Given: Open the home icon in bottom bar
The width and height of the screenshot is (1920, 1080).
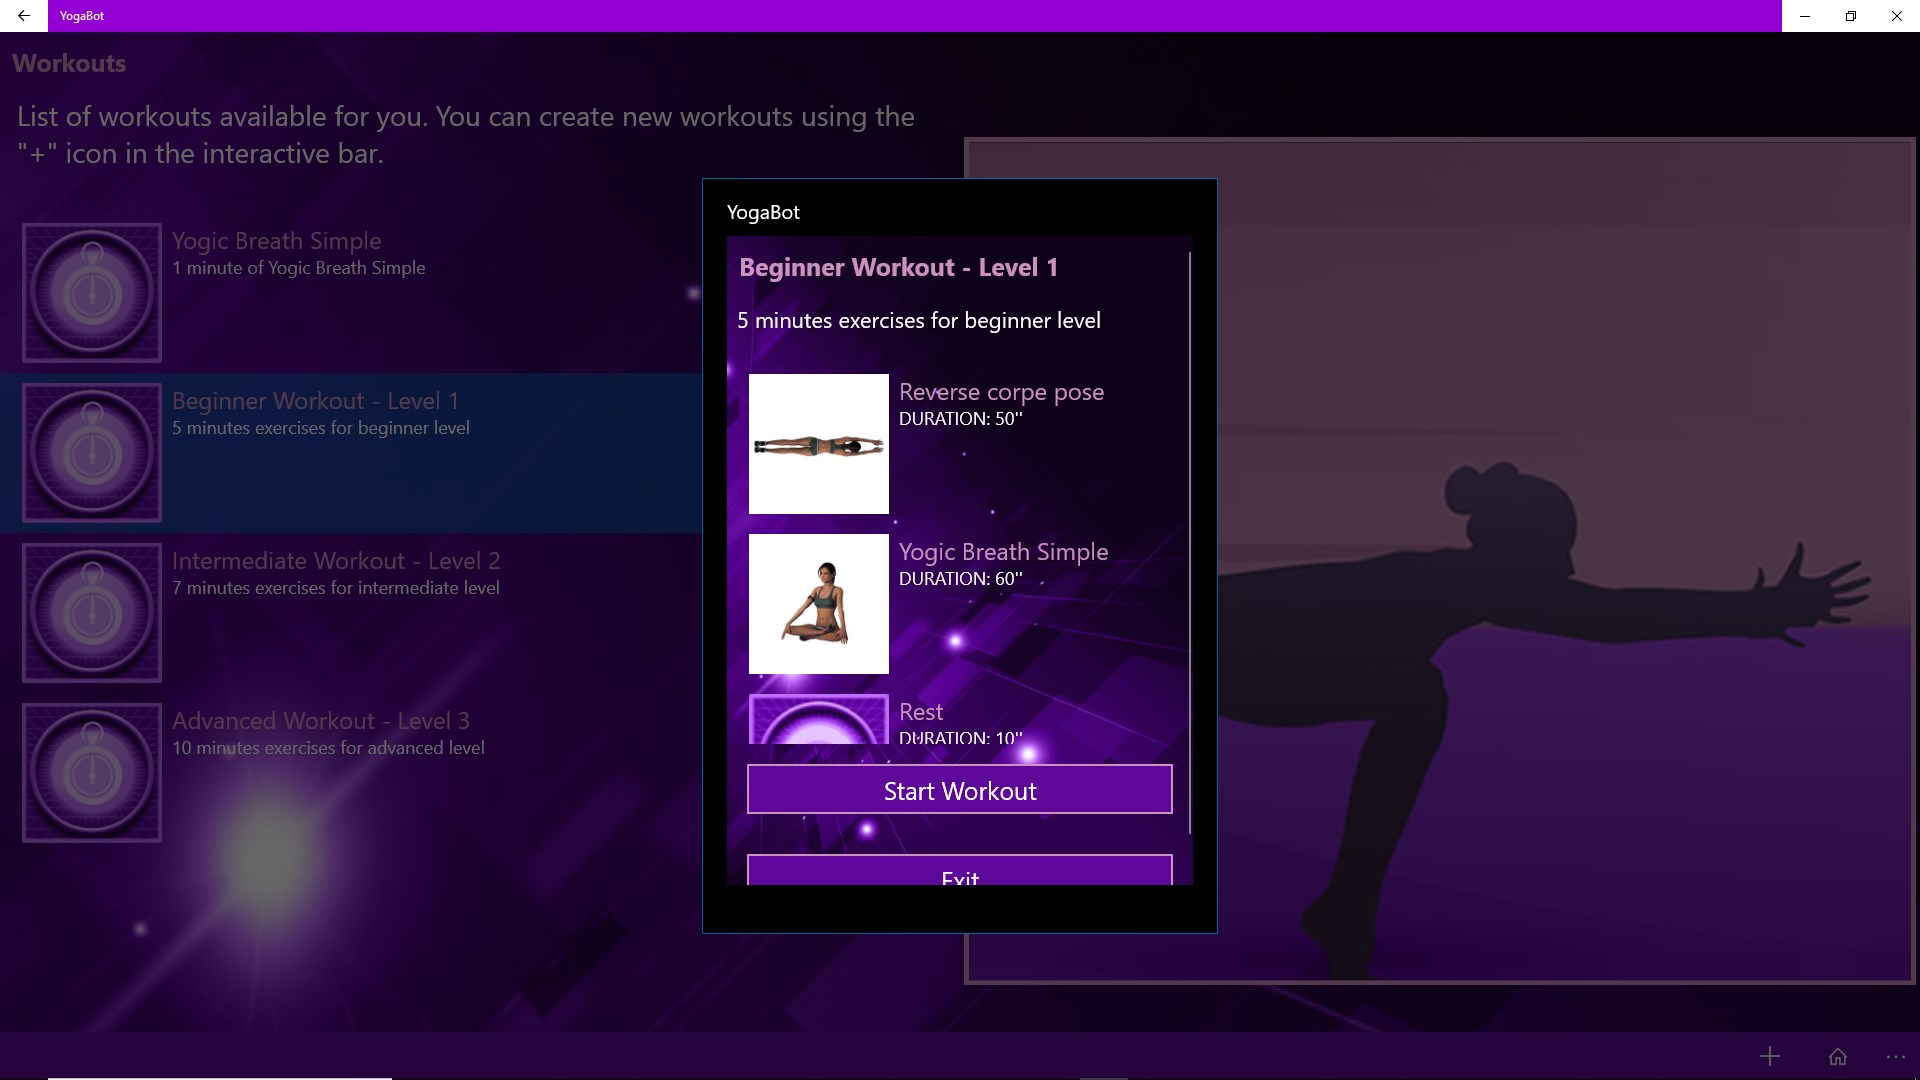Looking at the screenshot, I should click(1837, 1056).
